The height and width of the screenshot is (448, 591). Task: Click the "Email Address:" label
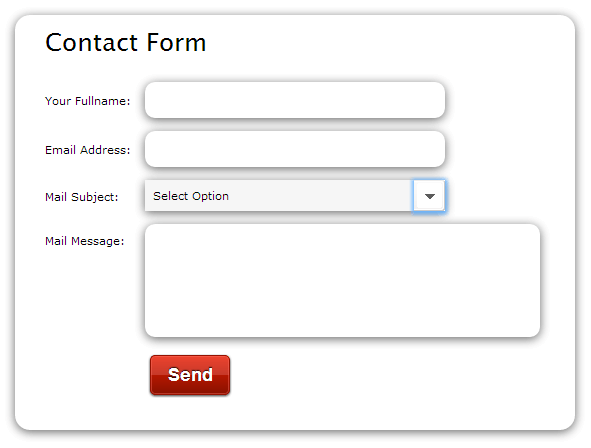(87, 150)
